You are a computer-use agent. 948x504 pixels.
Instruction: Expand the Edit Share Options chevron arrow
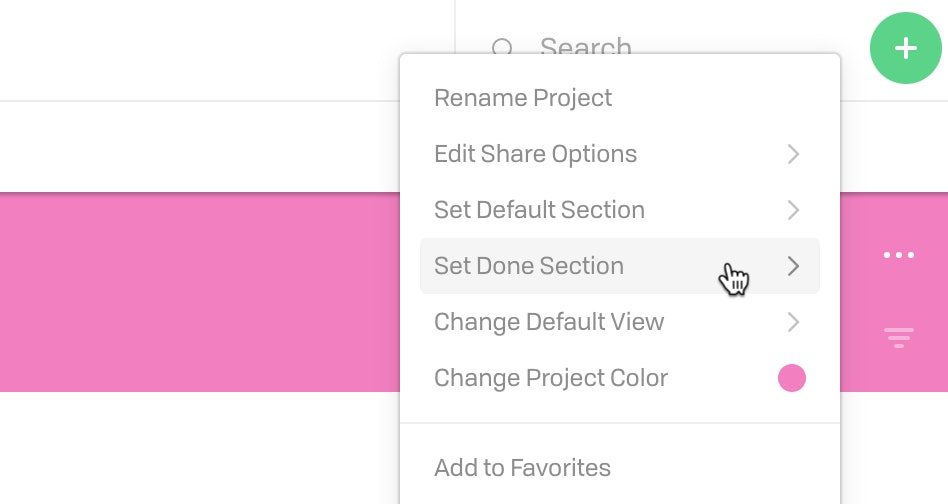[x=793, y=154]
